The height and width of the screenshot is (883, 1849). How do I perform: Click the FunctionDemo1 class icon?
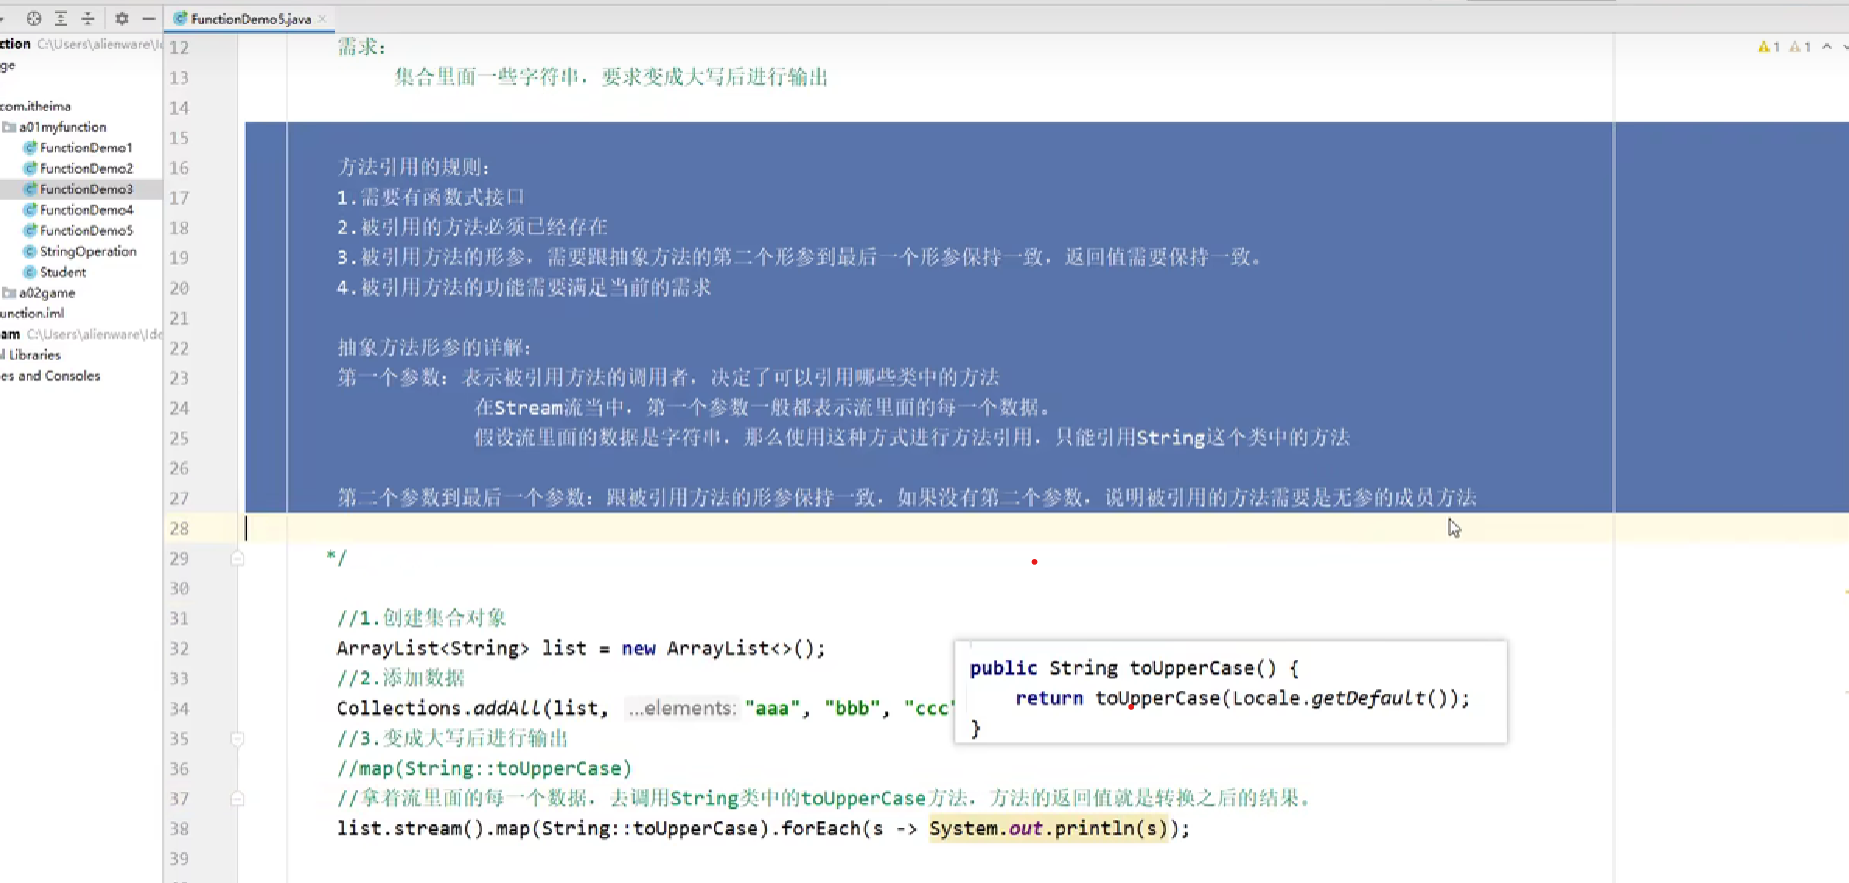tap(30, 147)
